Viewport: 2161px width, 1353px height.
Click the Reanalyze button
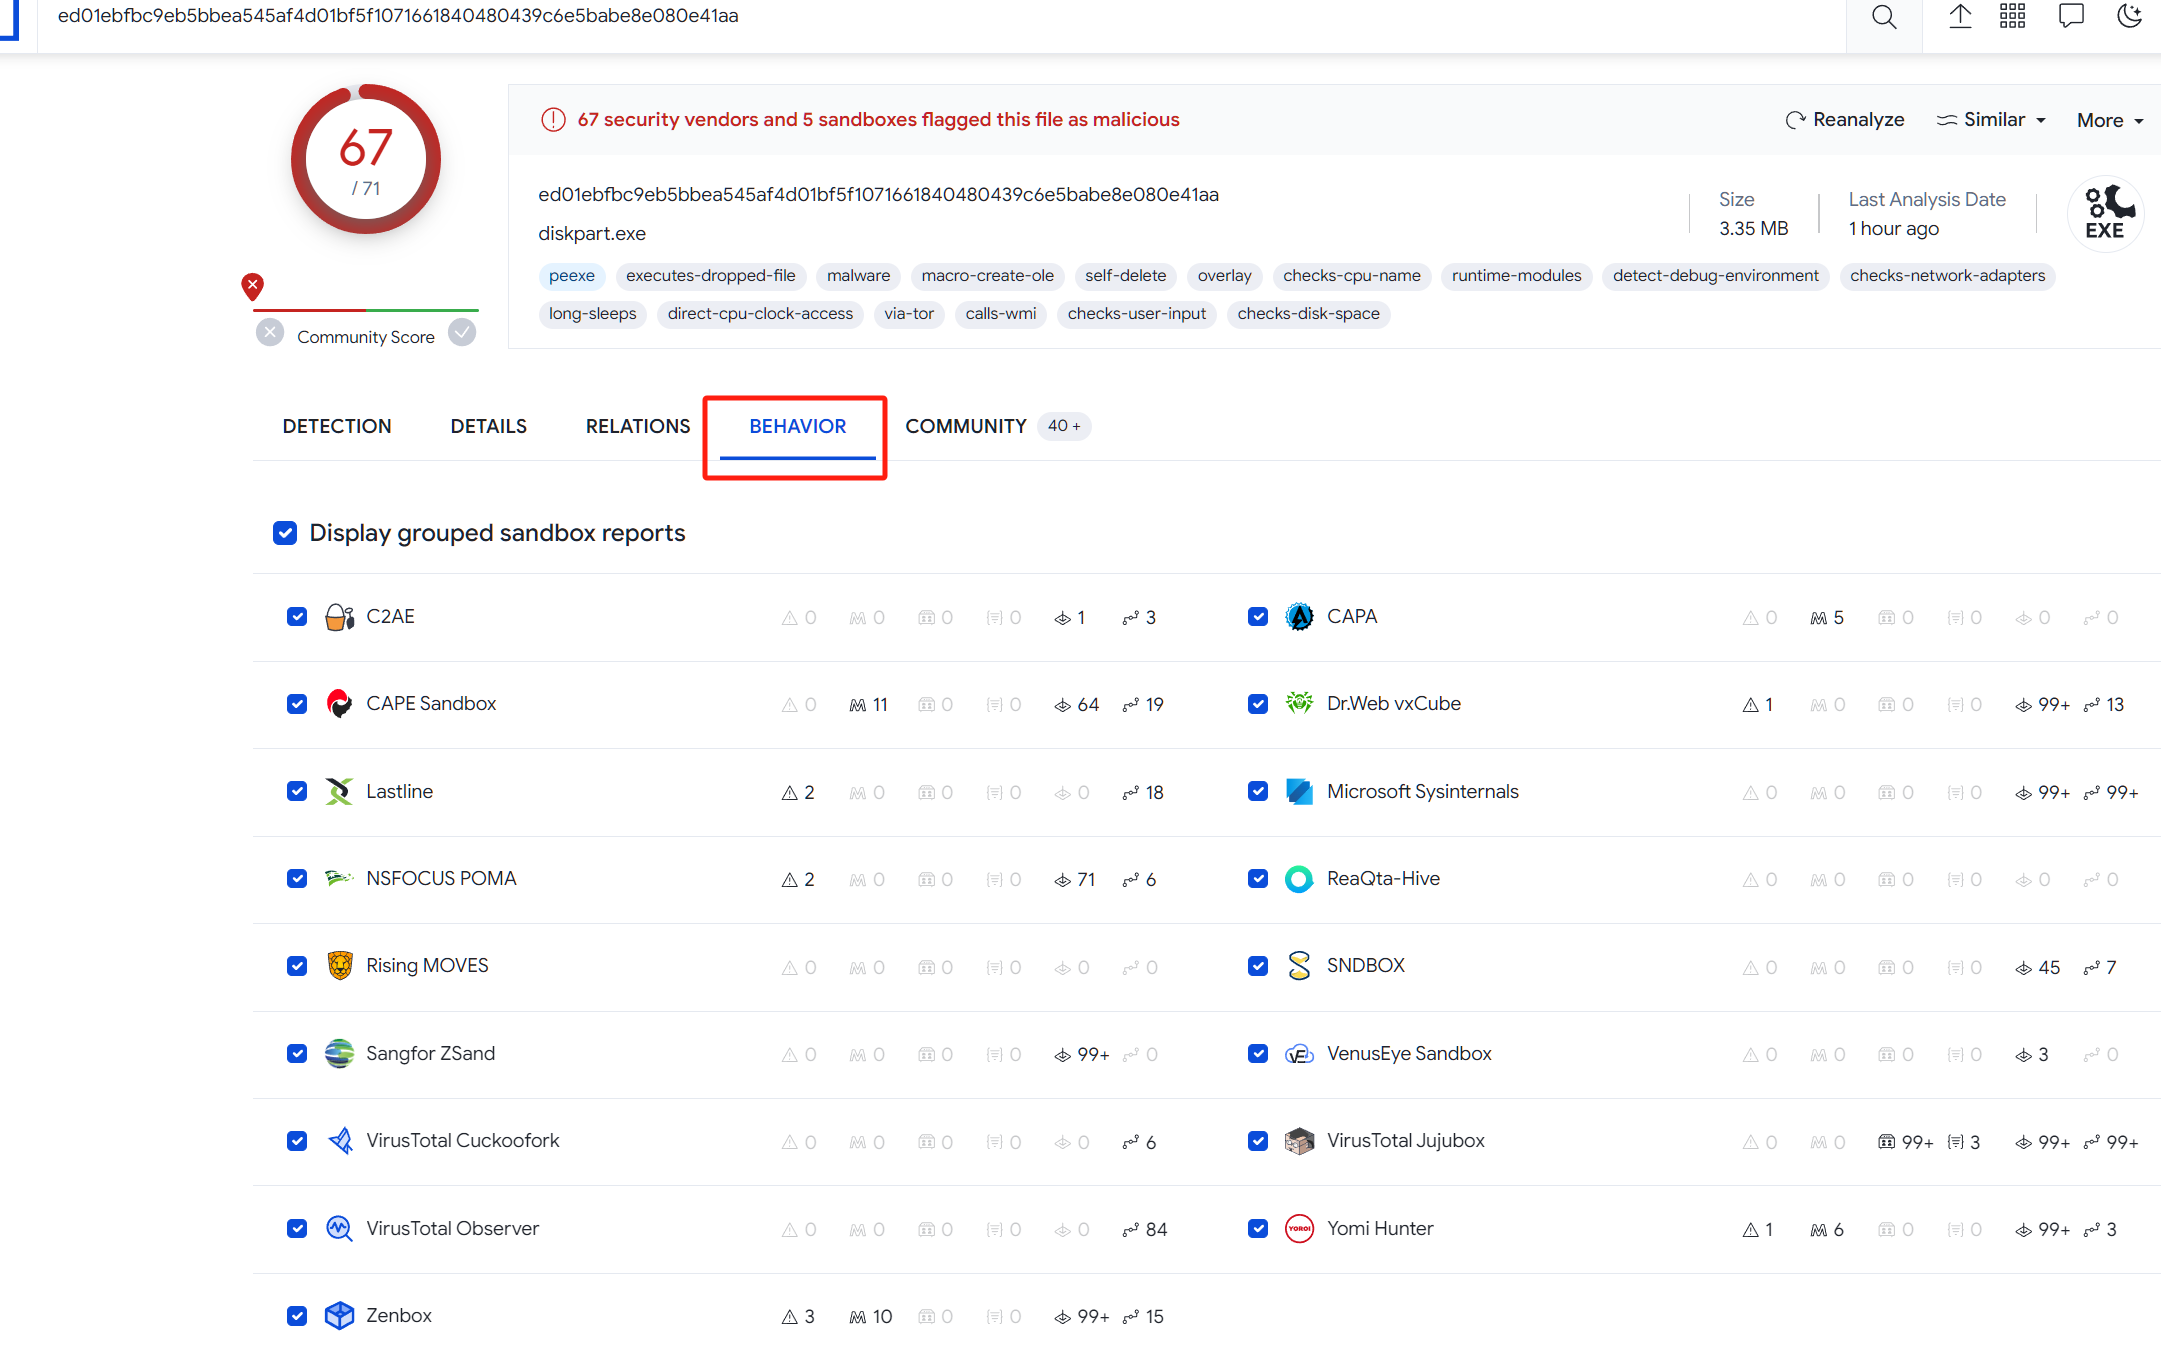1844,120
